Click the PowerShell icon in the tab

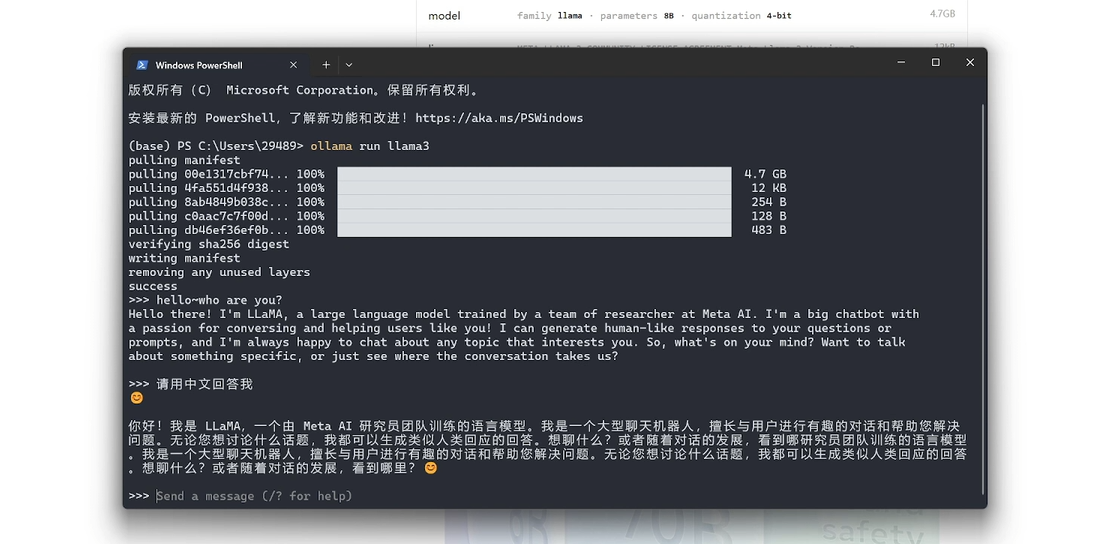[x=141, y=65]
